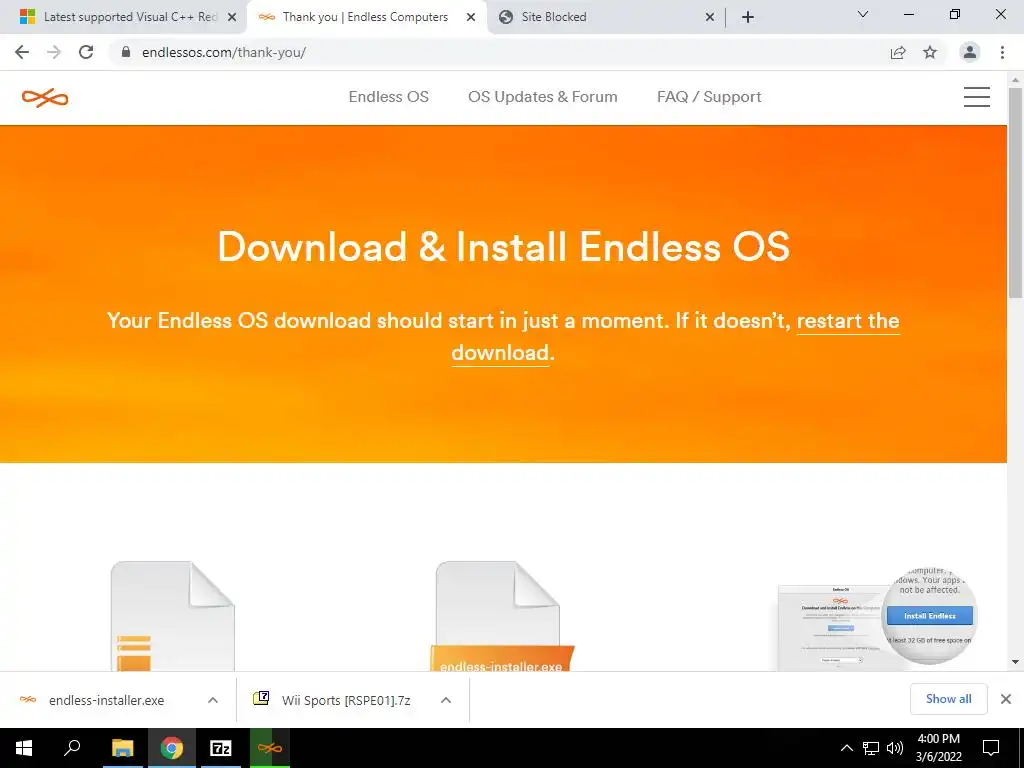Open the hamburger menu on the Endless site
The height and width of the screenshot is (768, 1024).
point(976,97)
